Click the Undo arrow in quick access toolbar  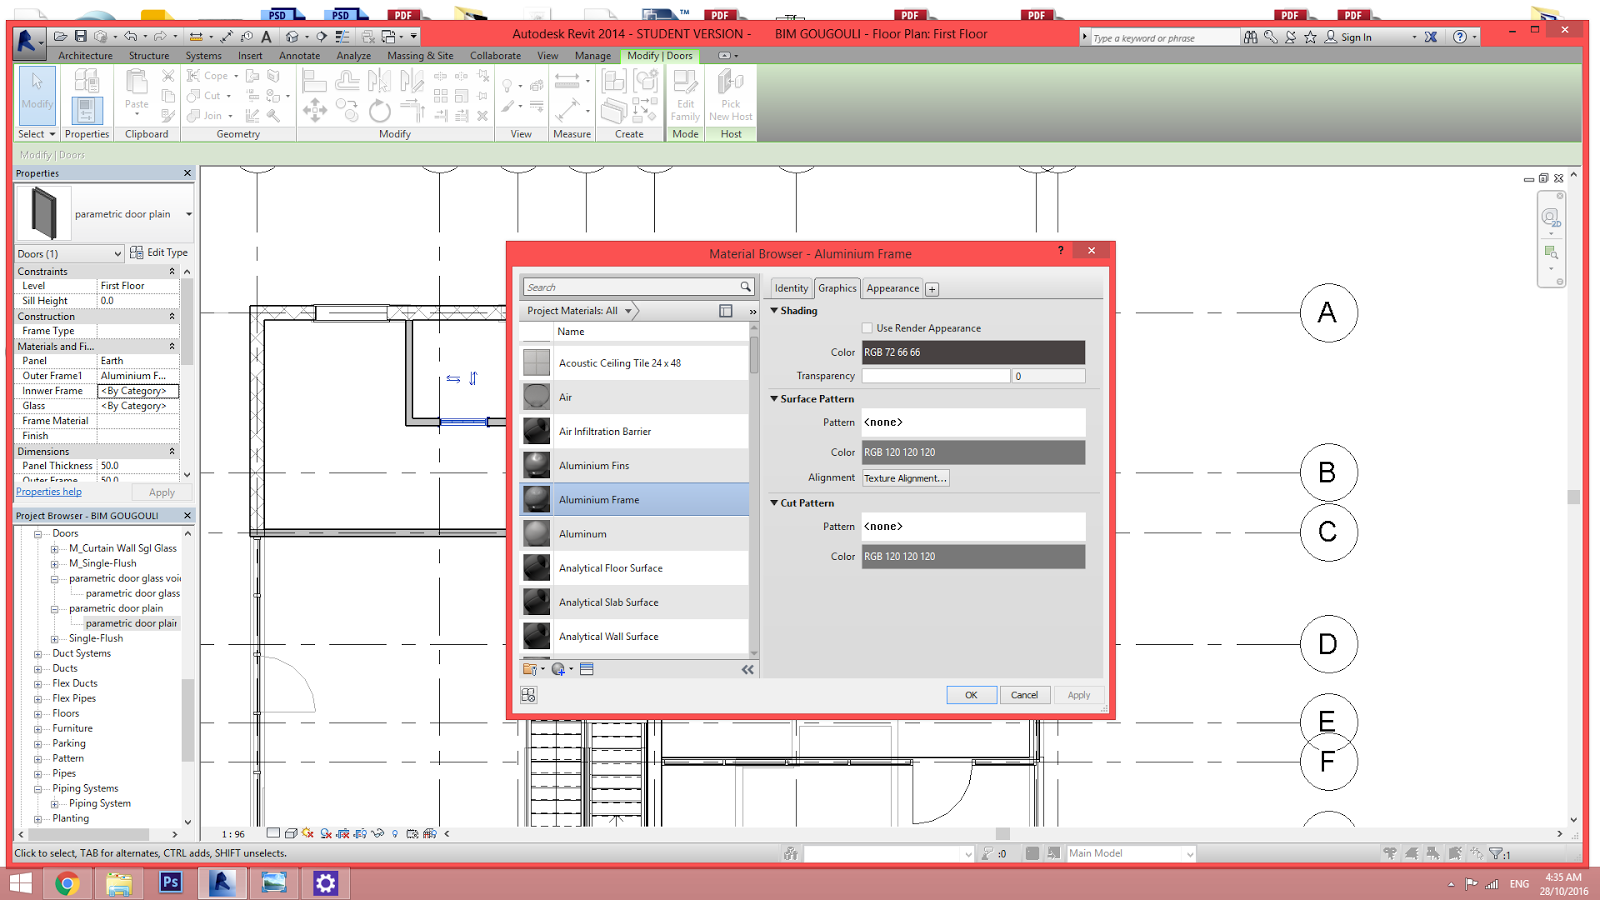[130, 36]
